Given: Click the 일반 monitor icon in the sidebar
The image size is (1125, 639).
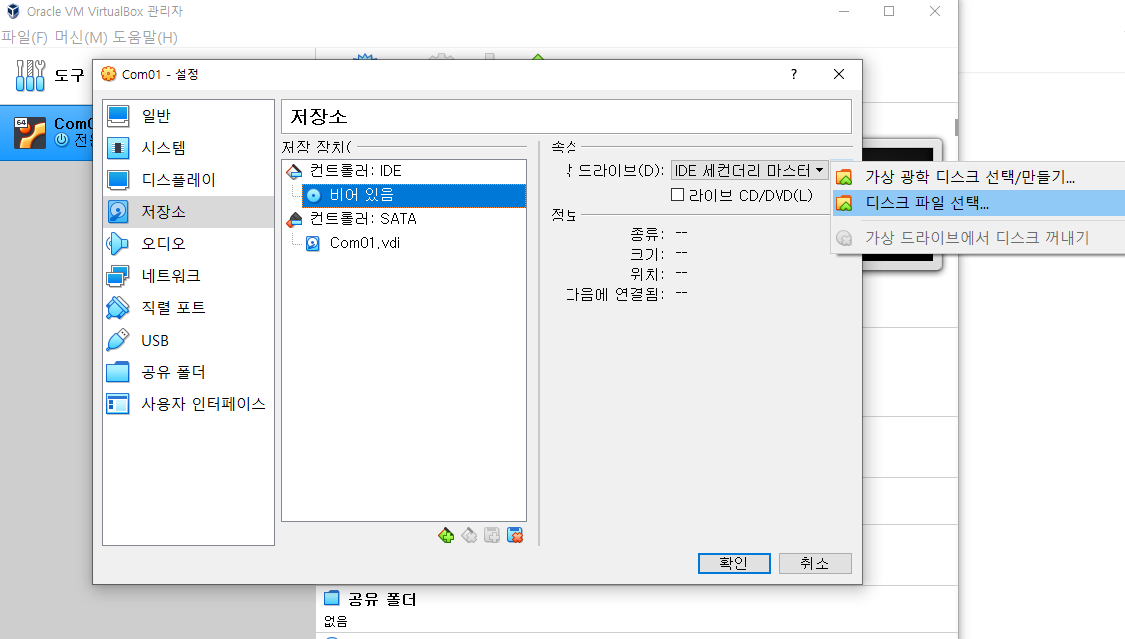Looking at the screenshot, I should point(118,116).
